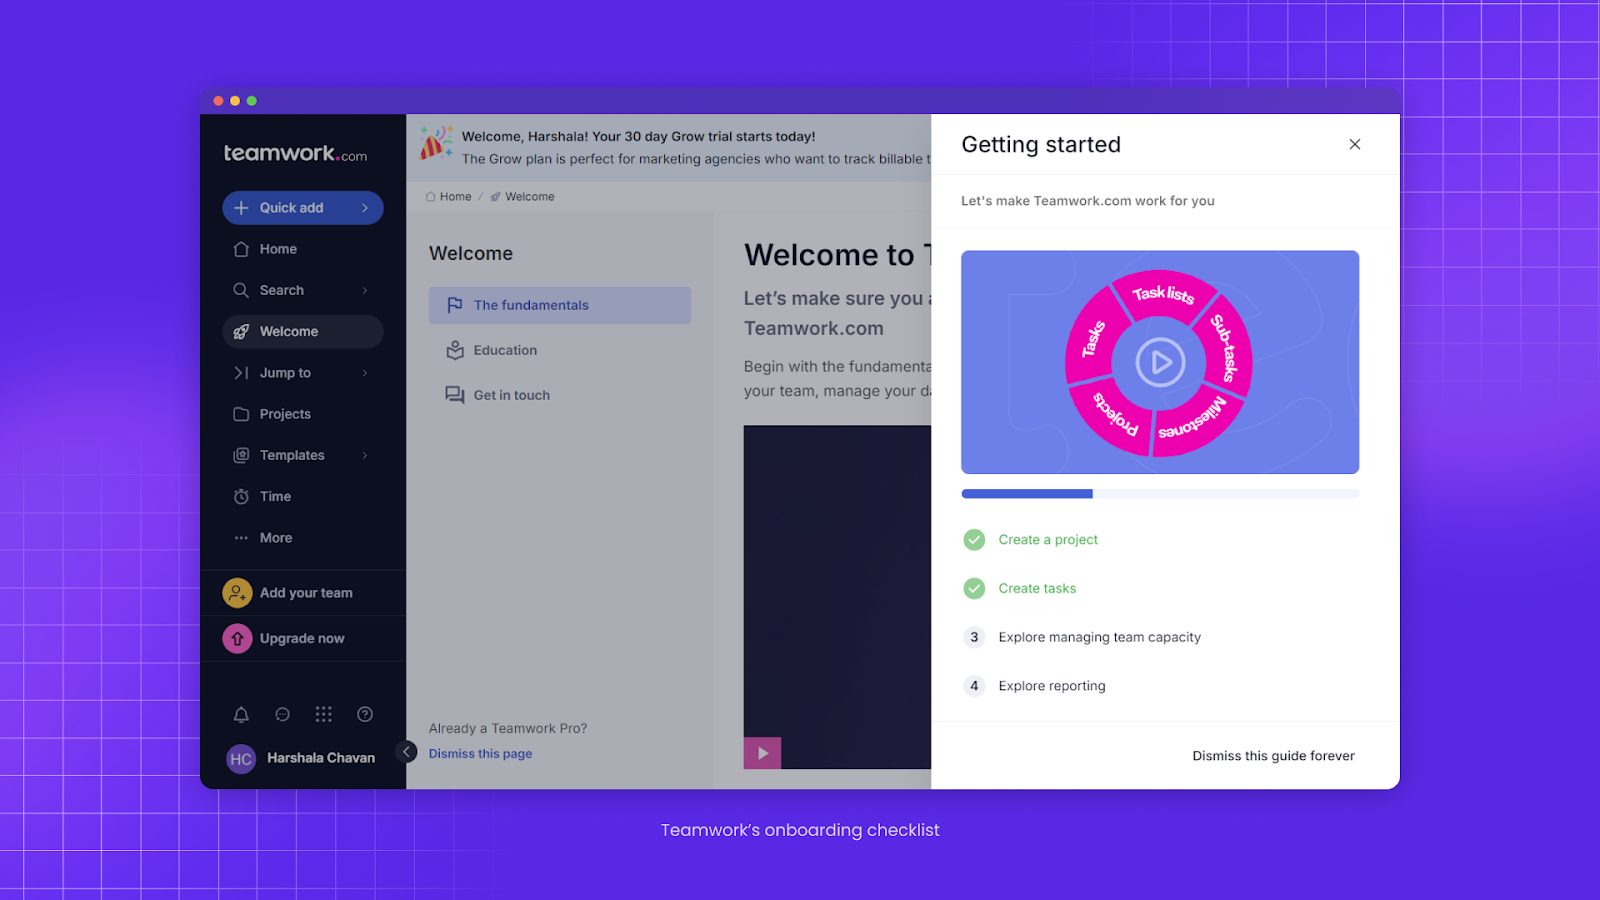Screen dimensions: 1600x900
Task: Click Dismiss this guide forever
Action: point(1273,756)
